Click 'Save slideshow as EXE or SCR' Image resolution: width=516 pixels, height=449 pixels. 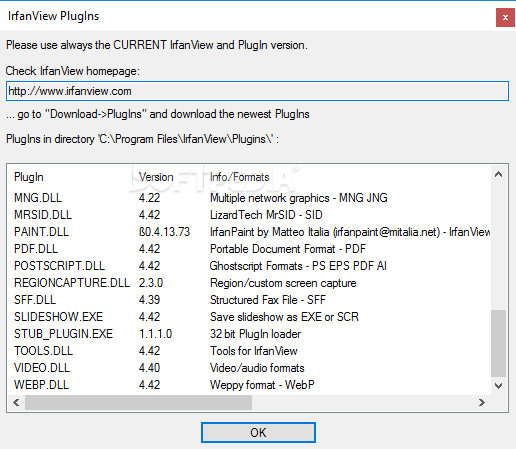(284, 317)
